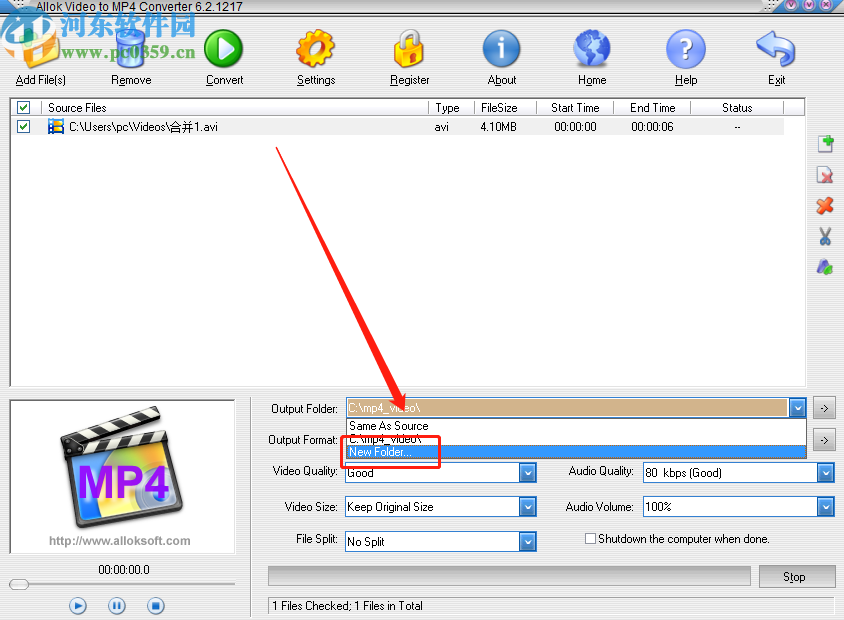Click the Status column header

[737, 108]
